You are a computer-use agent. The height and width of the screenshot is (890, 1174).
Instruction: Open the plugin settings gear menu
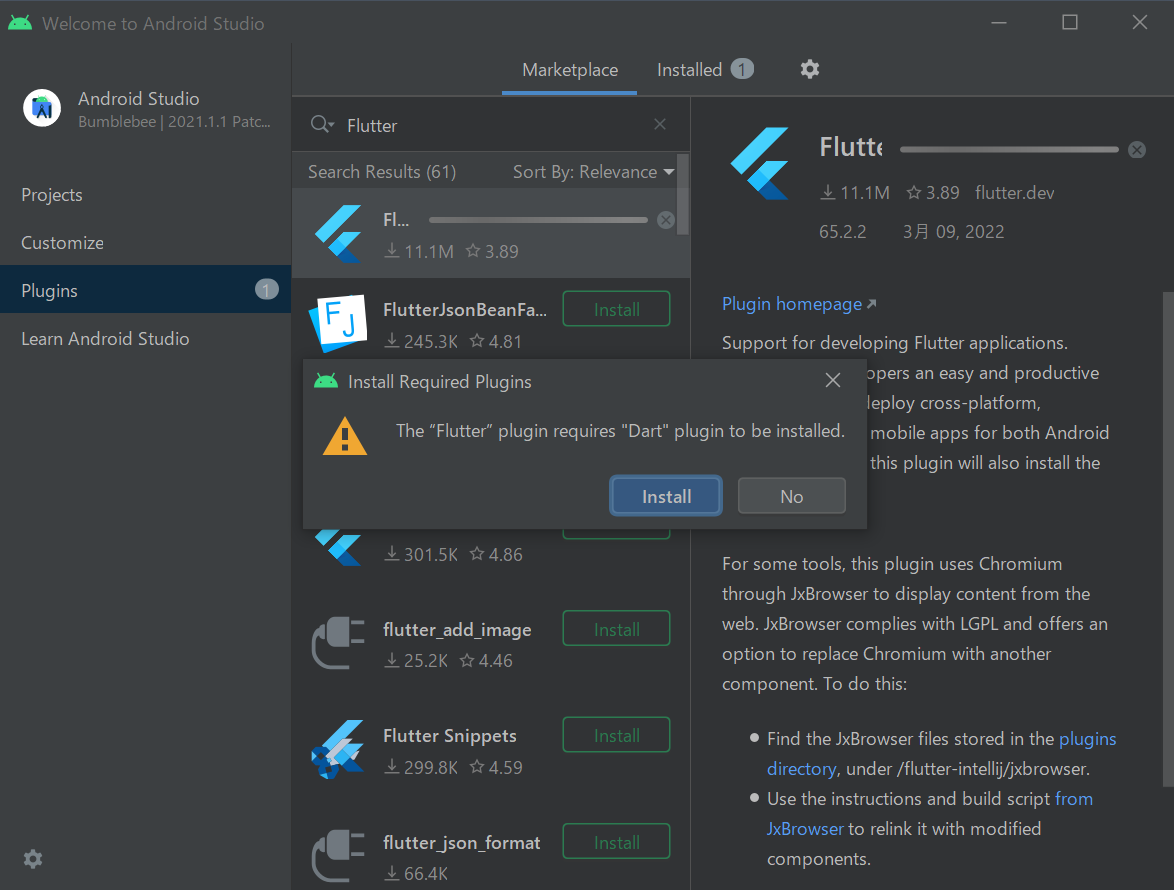(x=809, y=70)
